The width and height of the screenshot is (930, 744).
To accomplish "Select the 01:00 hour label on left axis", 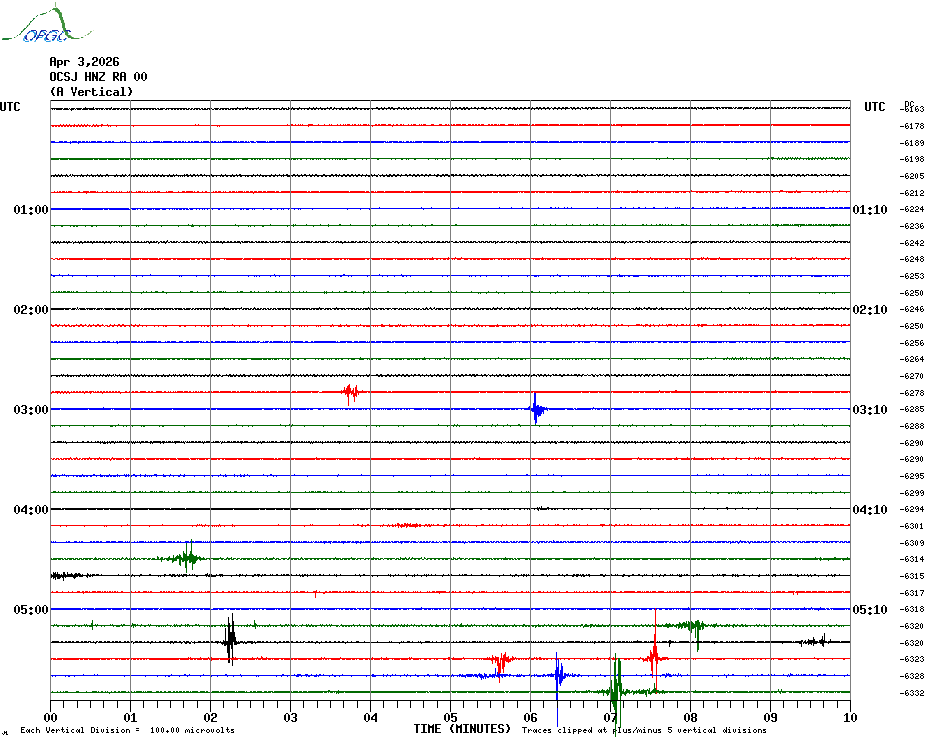I will 31,210.
